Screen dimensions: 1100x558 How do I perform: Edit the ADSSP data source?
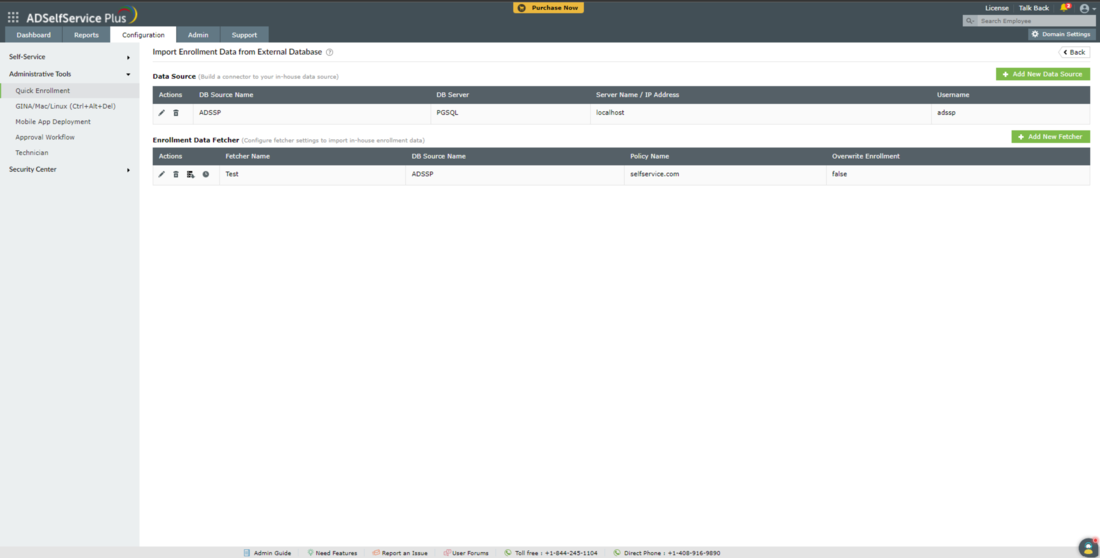coord(162,113)
